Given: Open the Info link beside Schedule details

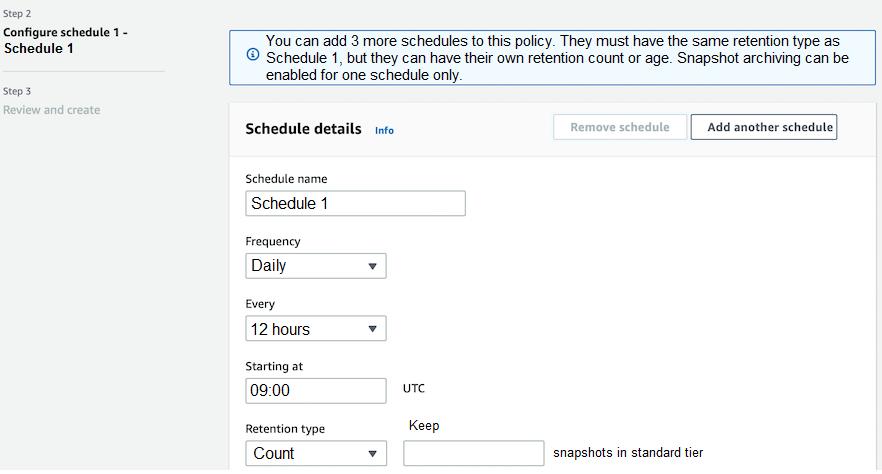Looking at the screenshot, I should click(384, 130).
